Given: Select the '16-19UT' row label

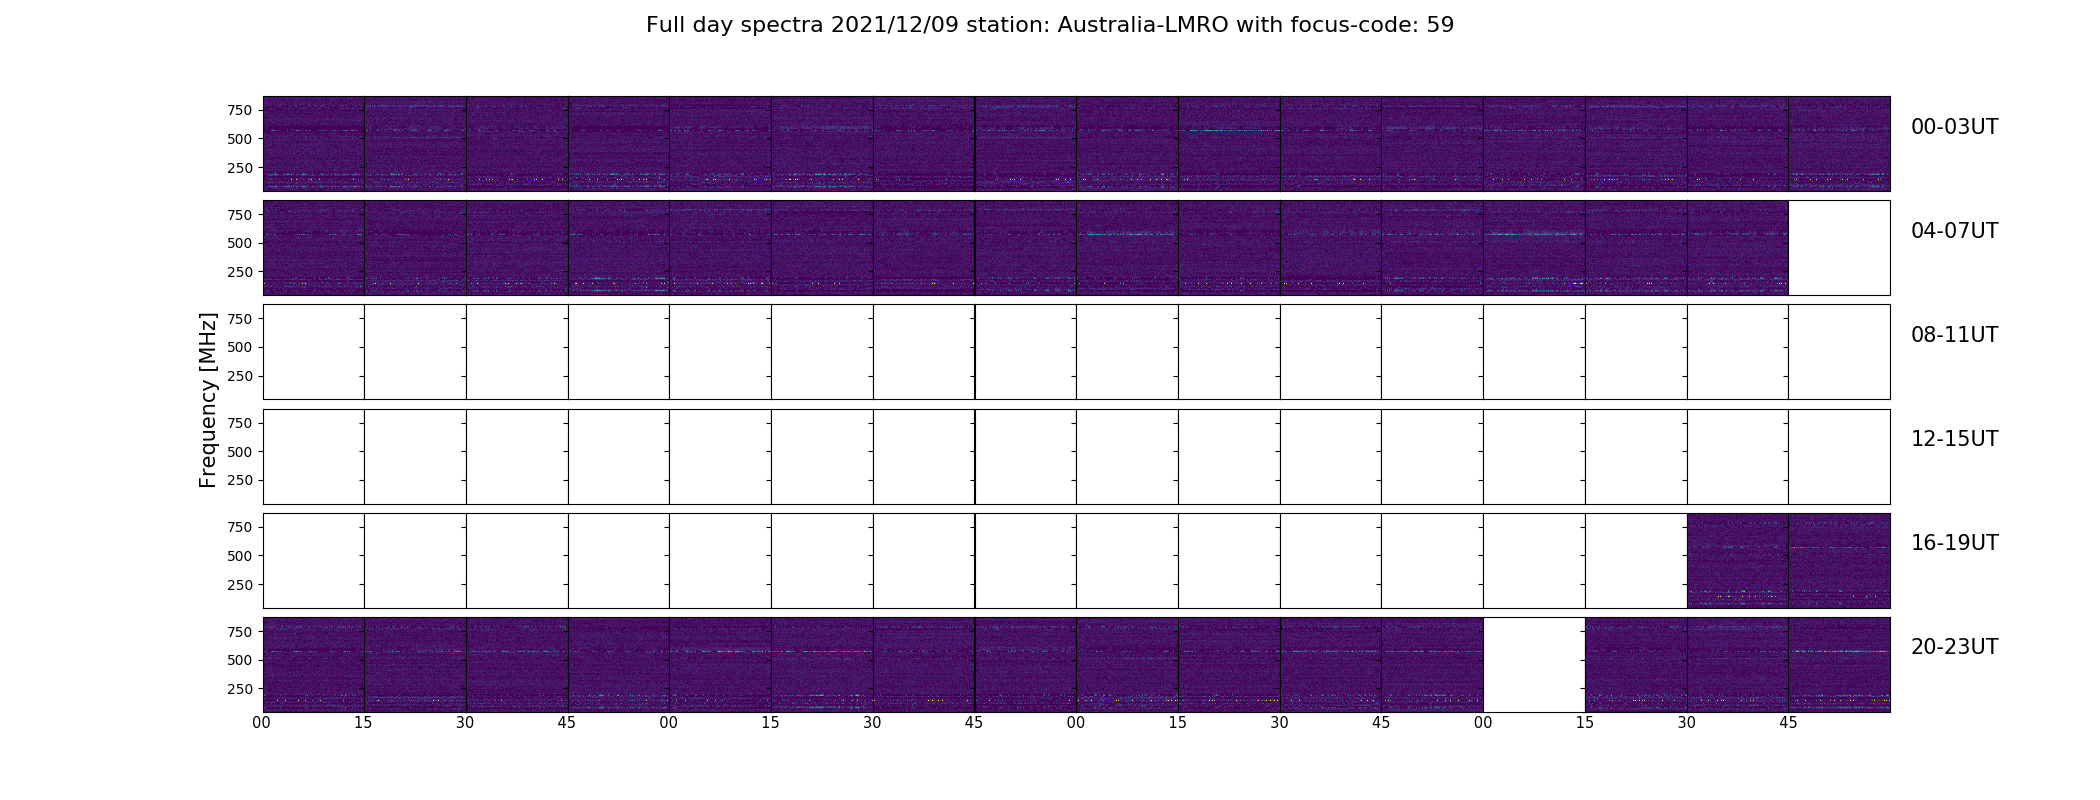Looking at the screenshot, I should tap(1954, 543).
